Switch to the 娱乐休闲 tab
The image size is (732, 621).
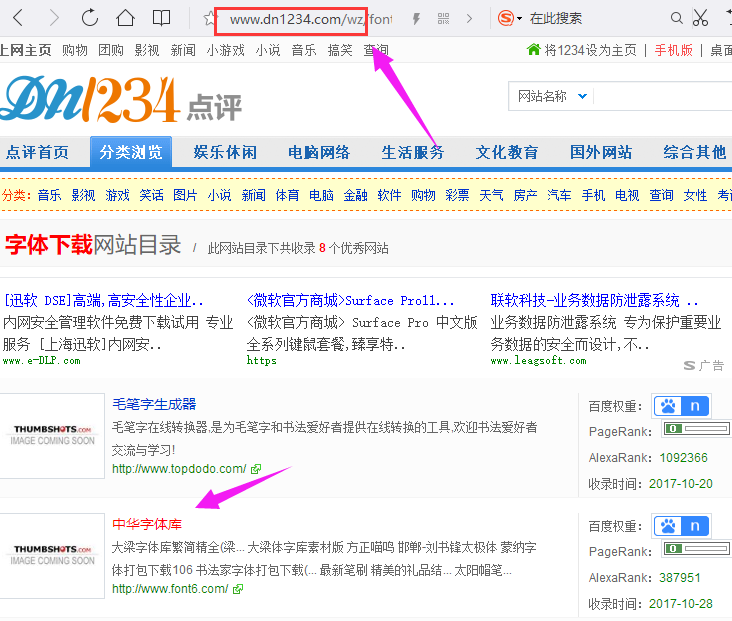pos(225,152)
